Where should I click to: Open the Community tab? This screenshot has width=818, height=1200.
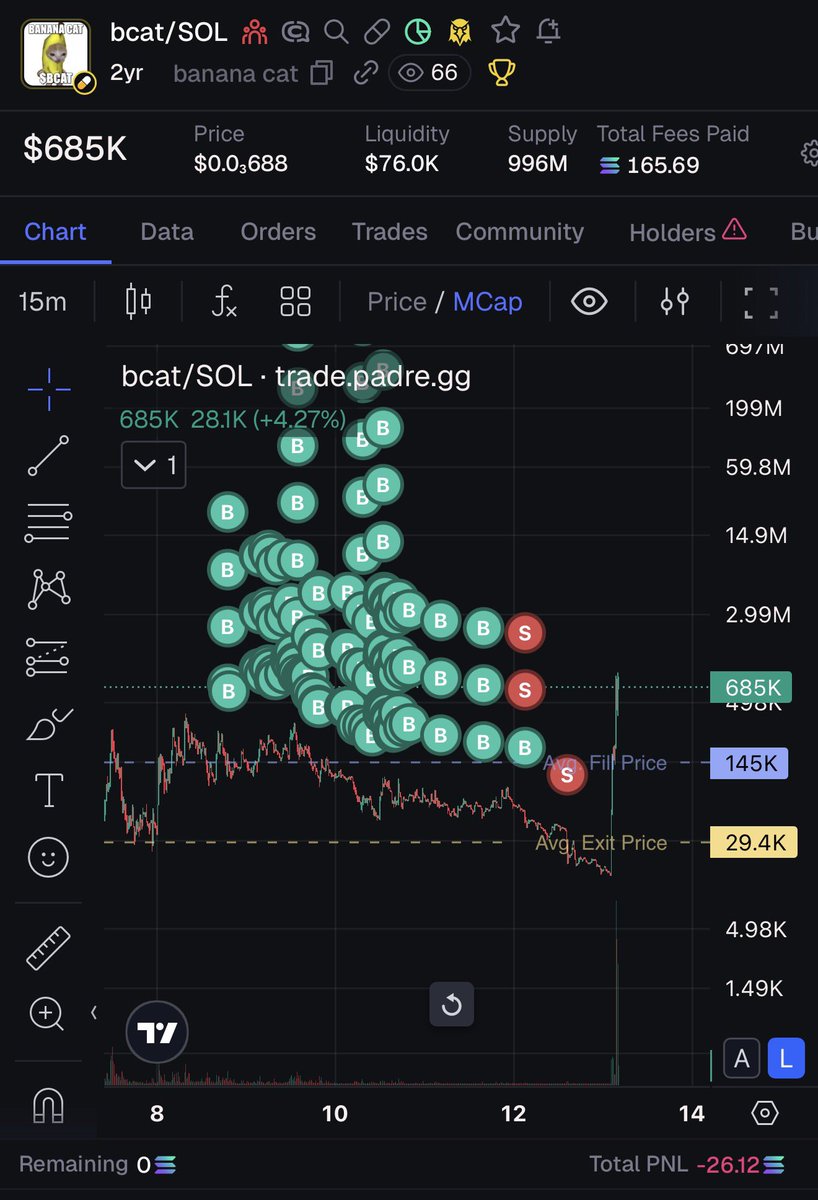519,231
